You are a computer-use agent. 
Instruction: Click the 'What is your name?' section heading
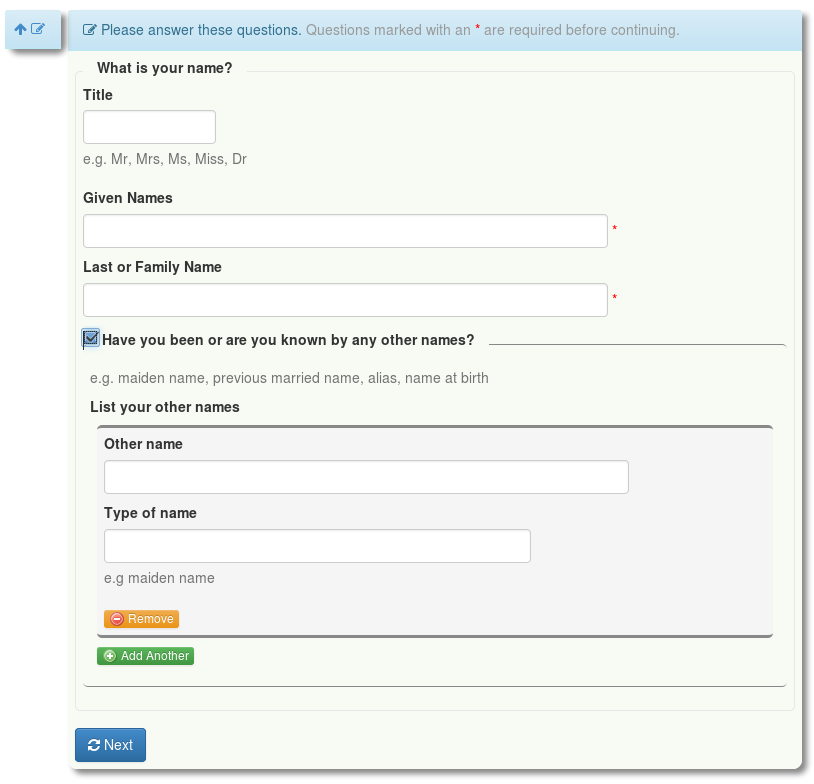pyautogui.click(x=165, y=68)
